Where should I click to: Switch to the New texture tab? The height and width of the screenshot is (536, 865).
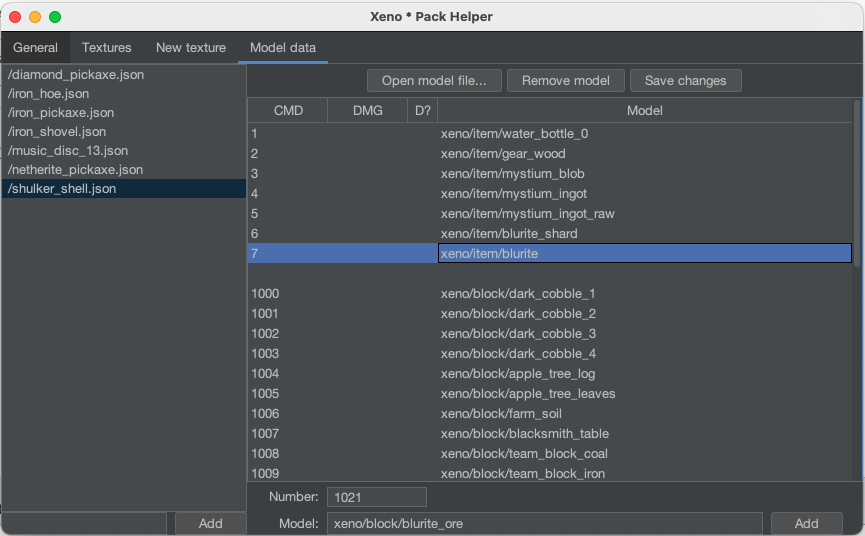coord(191,47)
